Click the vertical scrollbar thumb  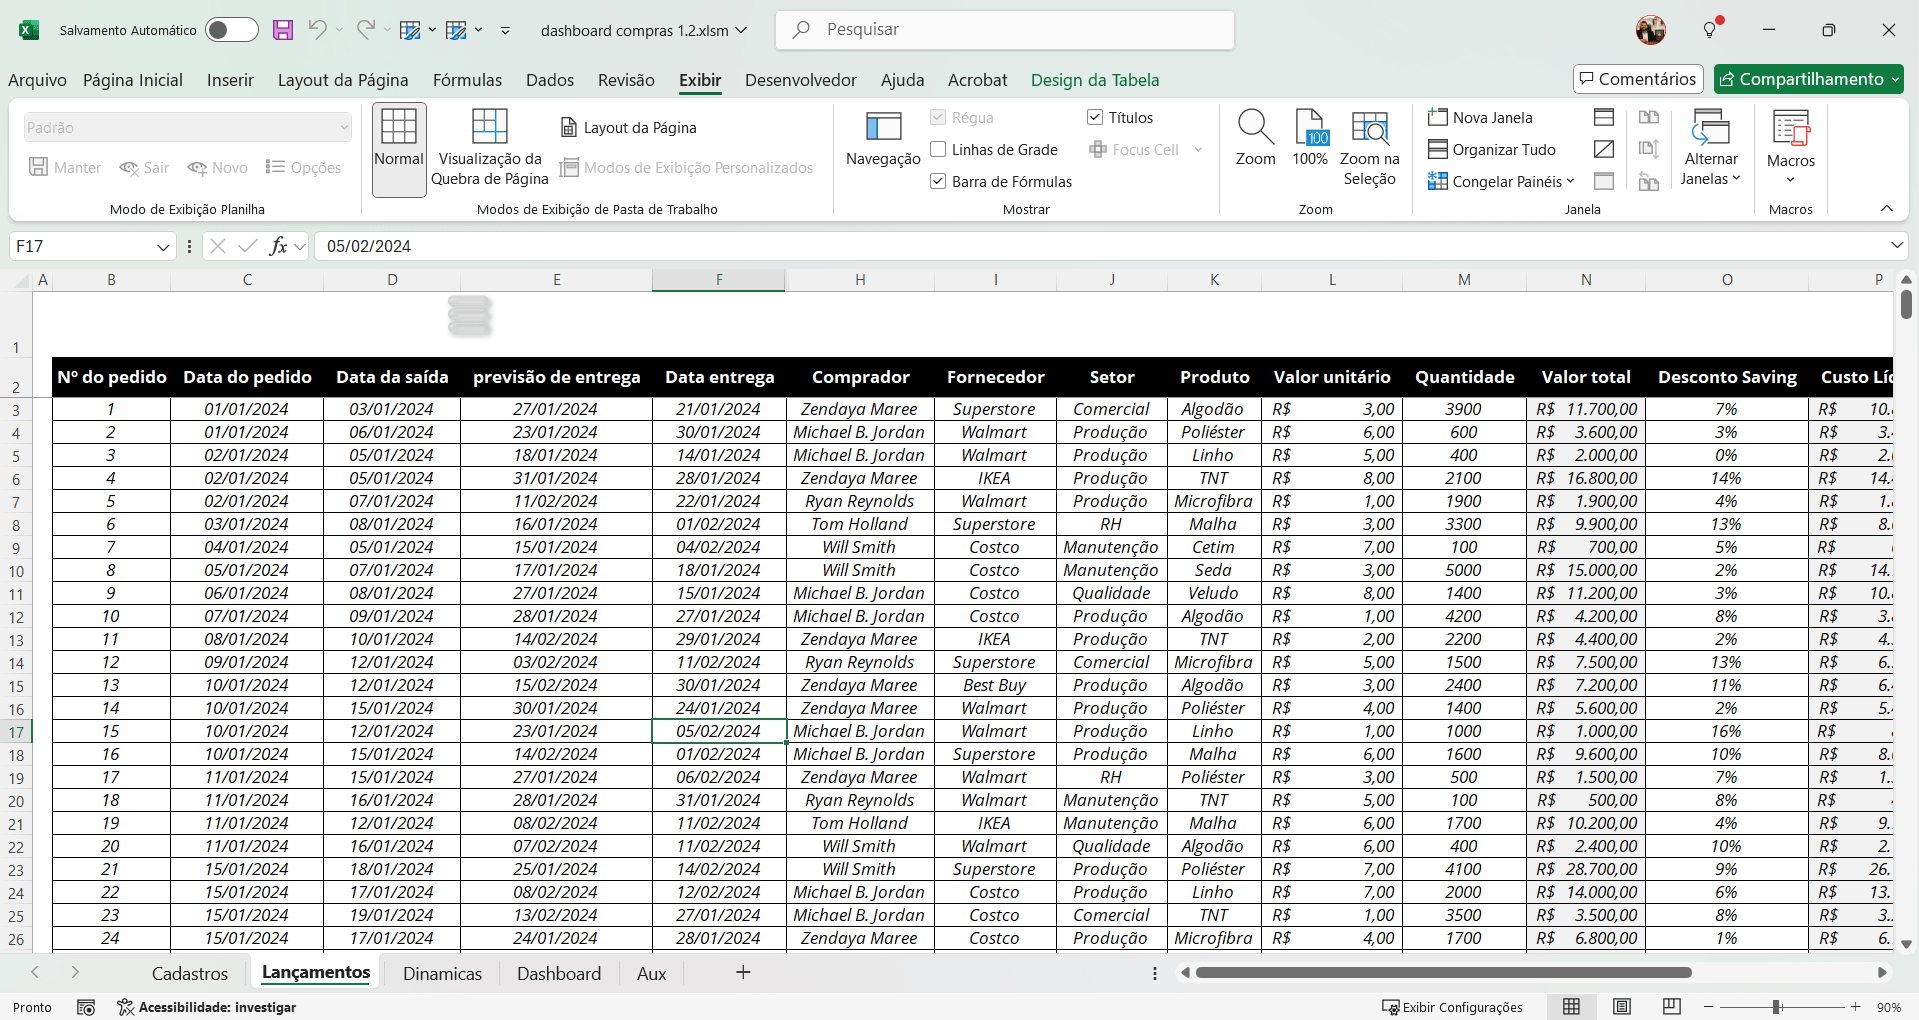tap(1906, 304)
